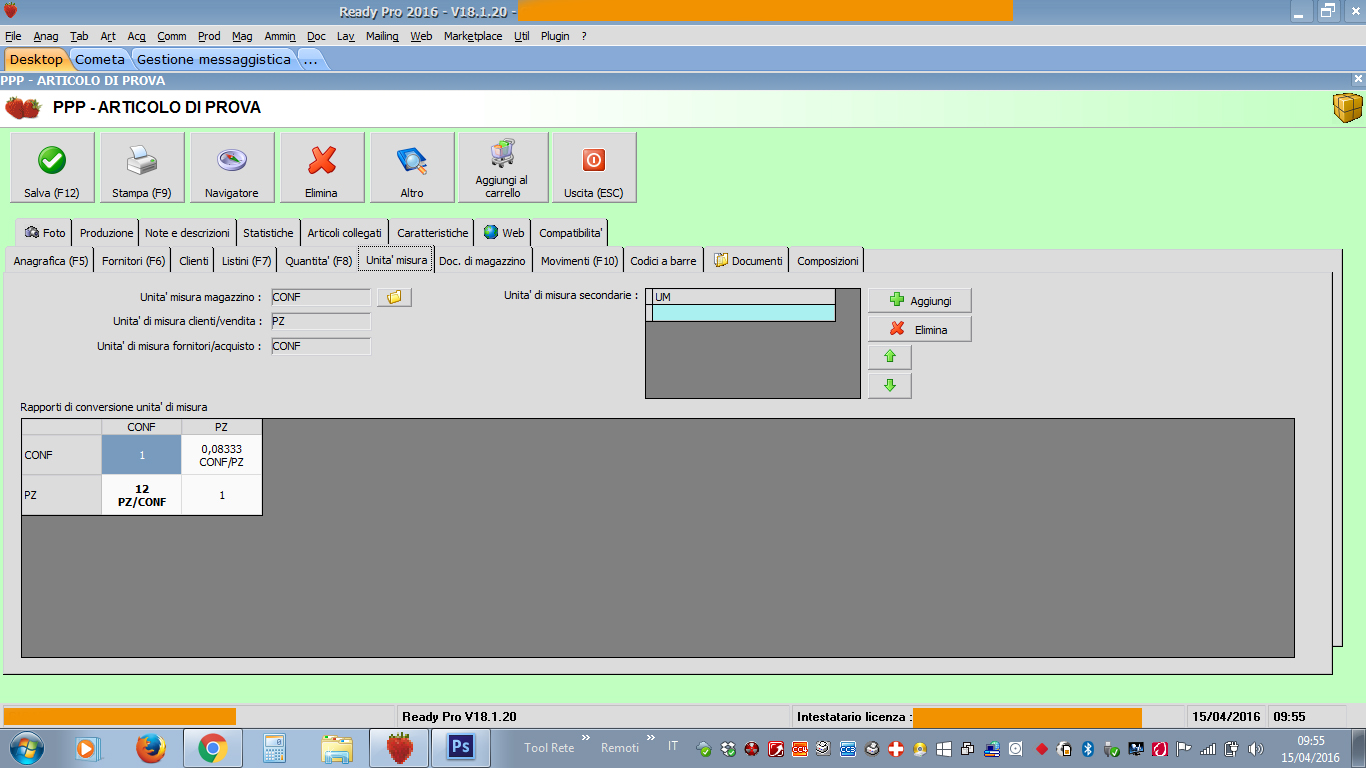Open the File menu

(x=13, y=36)
